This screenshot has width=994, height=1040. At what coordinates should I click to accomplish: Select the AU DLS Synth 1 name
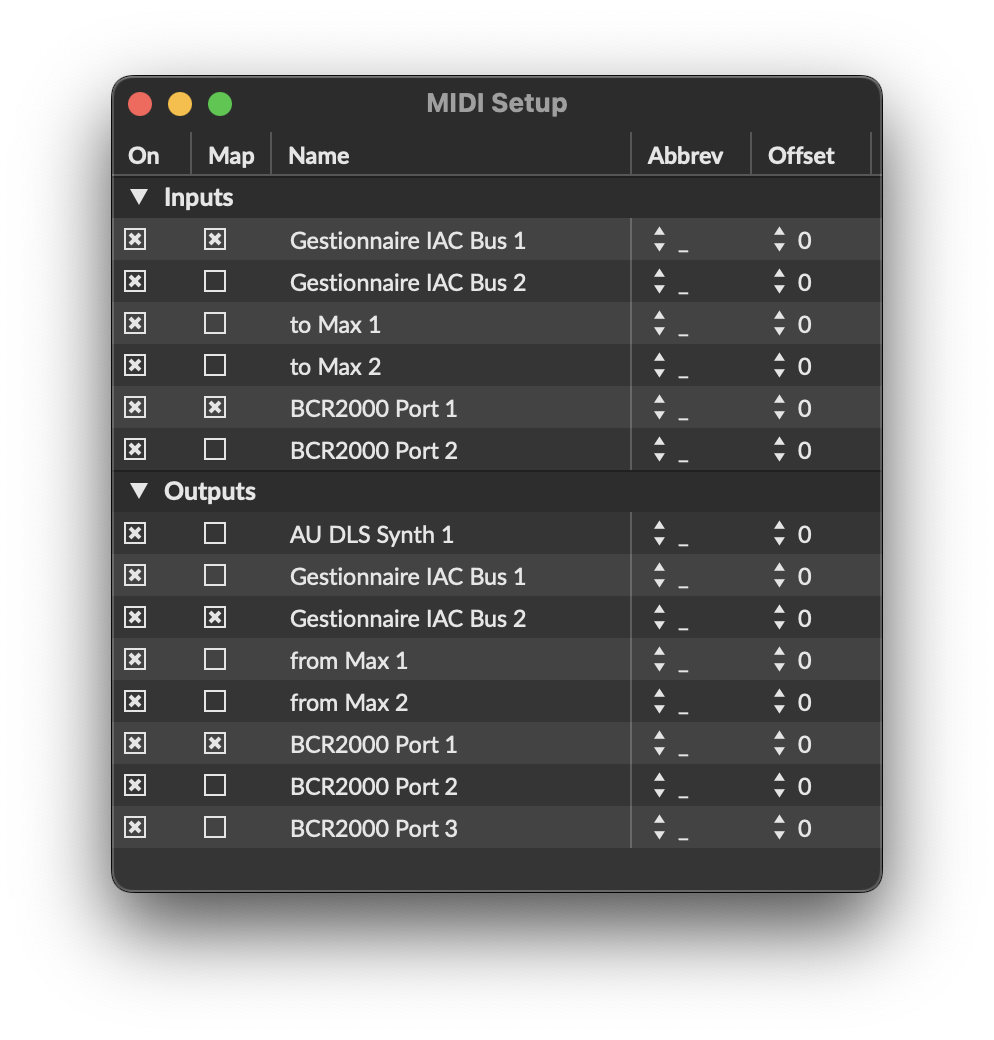click(372, 535)
